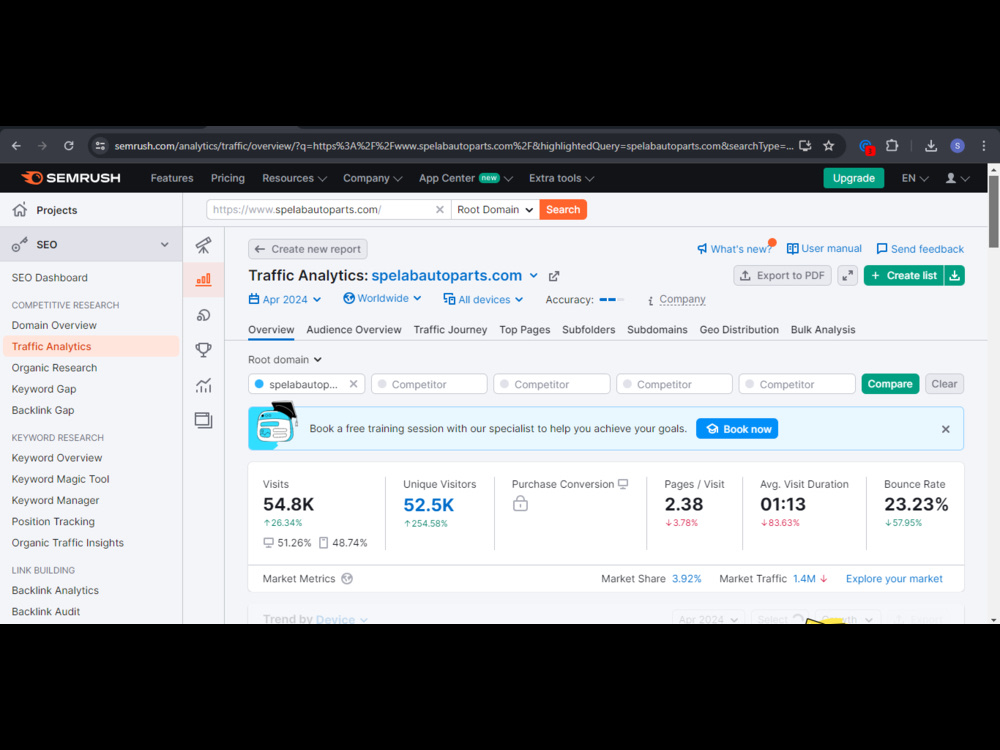Open Explore your market link

click(x=893, y=578)
